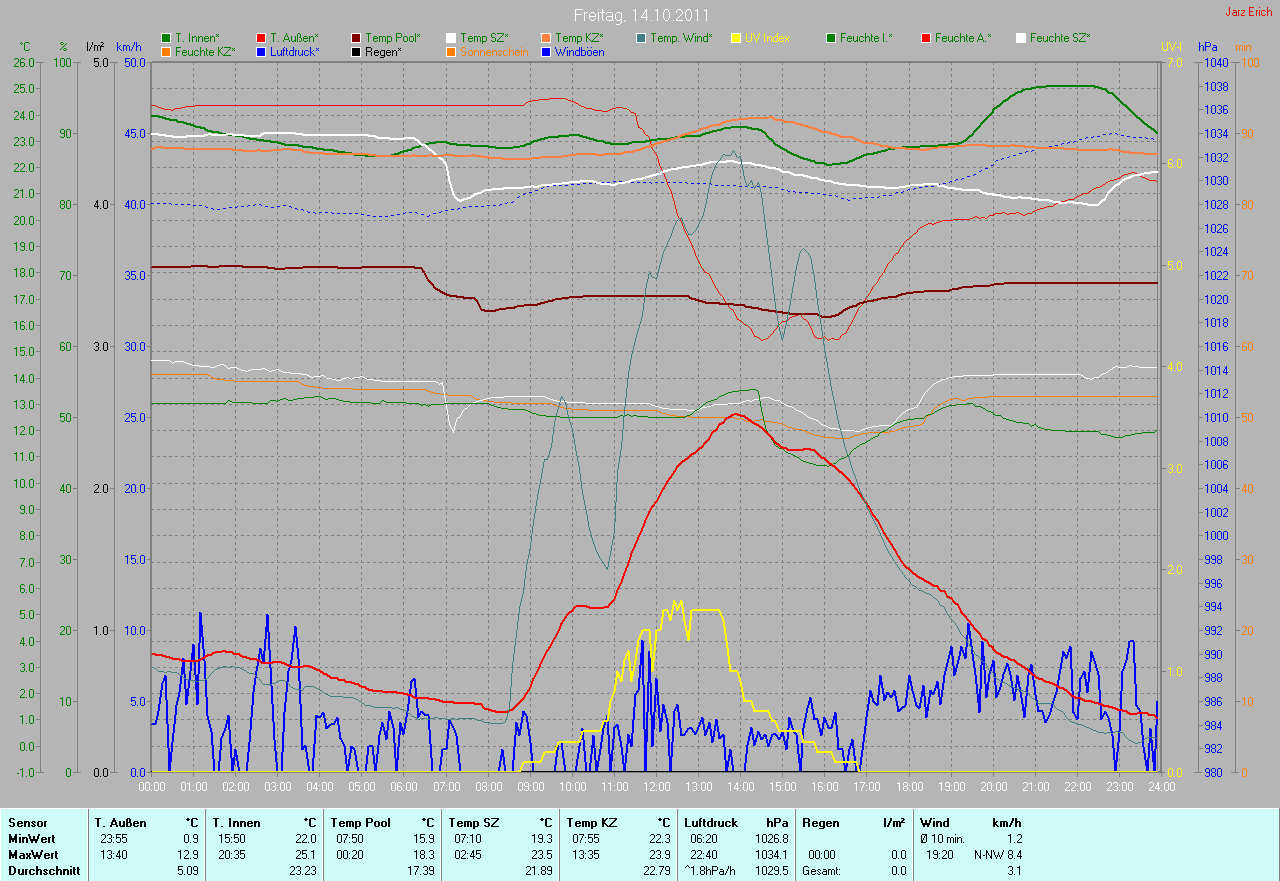
Task: Click the 'Durchschnitt' row header
Action: pos(43,871)
